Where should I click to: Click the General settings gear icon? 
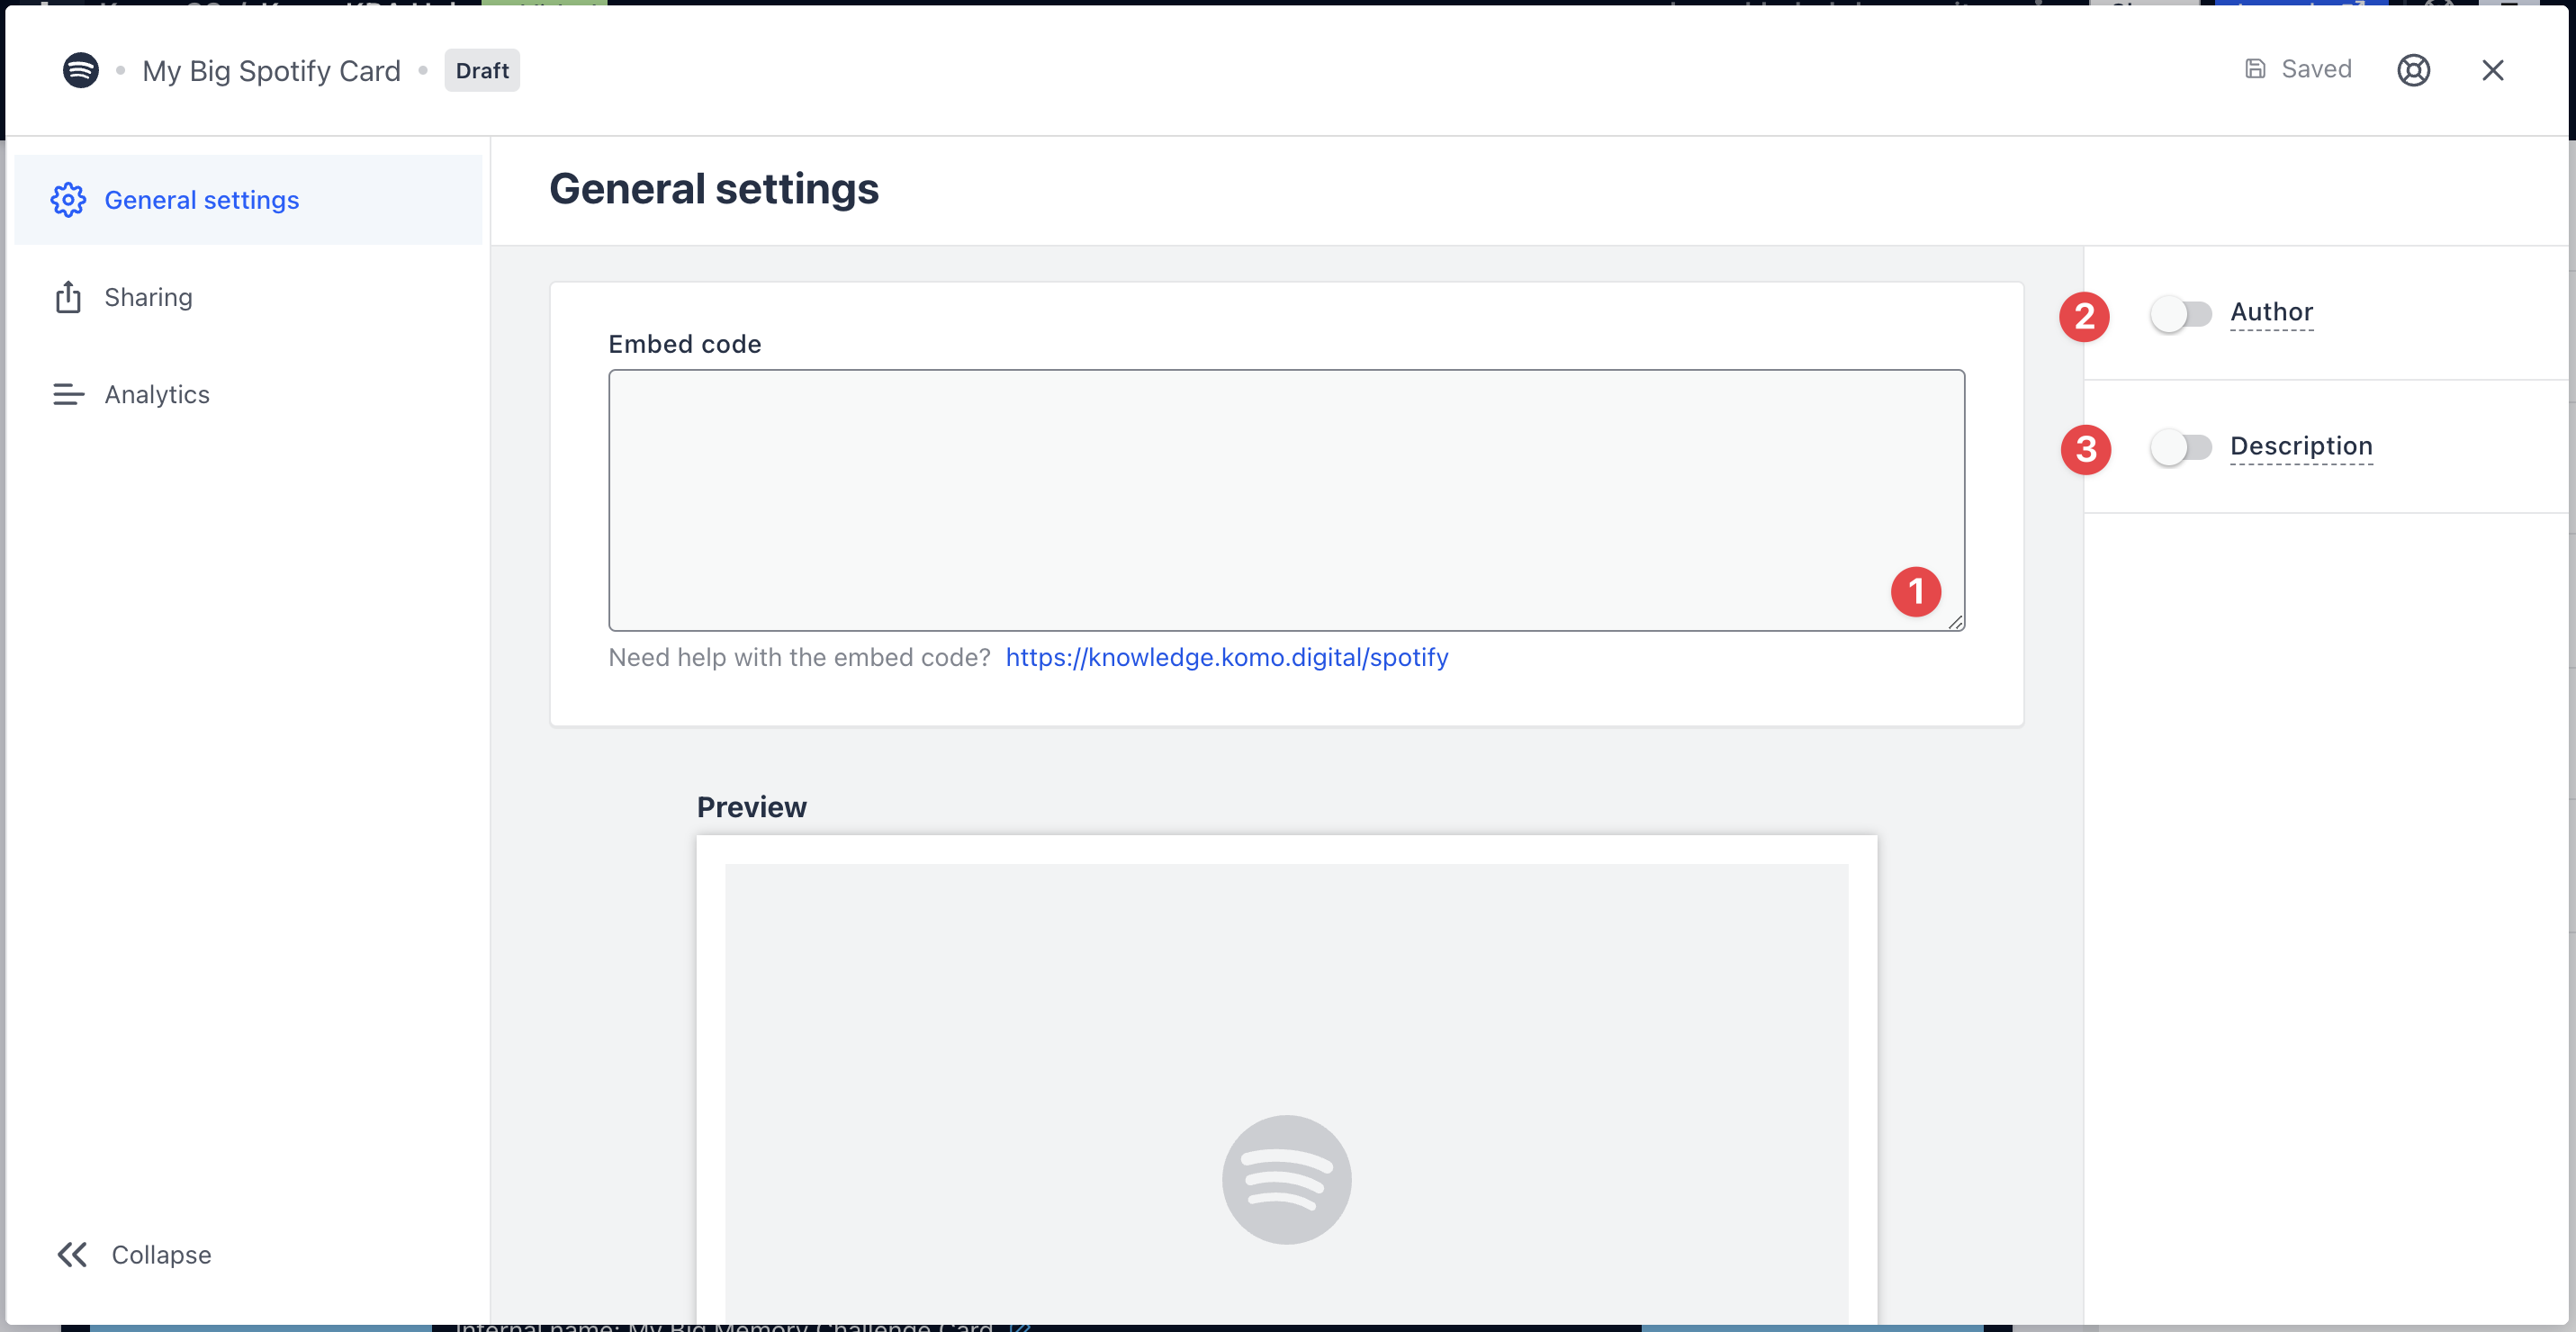point(68,200)
